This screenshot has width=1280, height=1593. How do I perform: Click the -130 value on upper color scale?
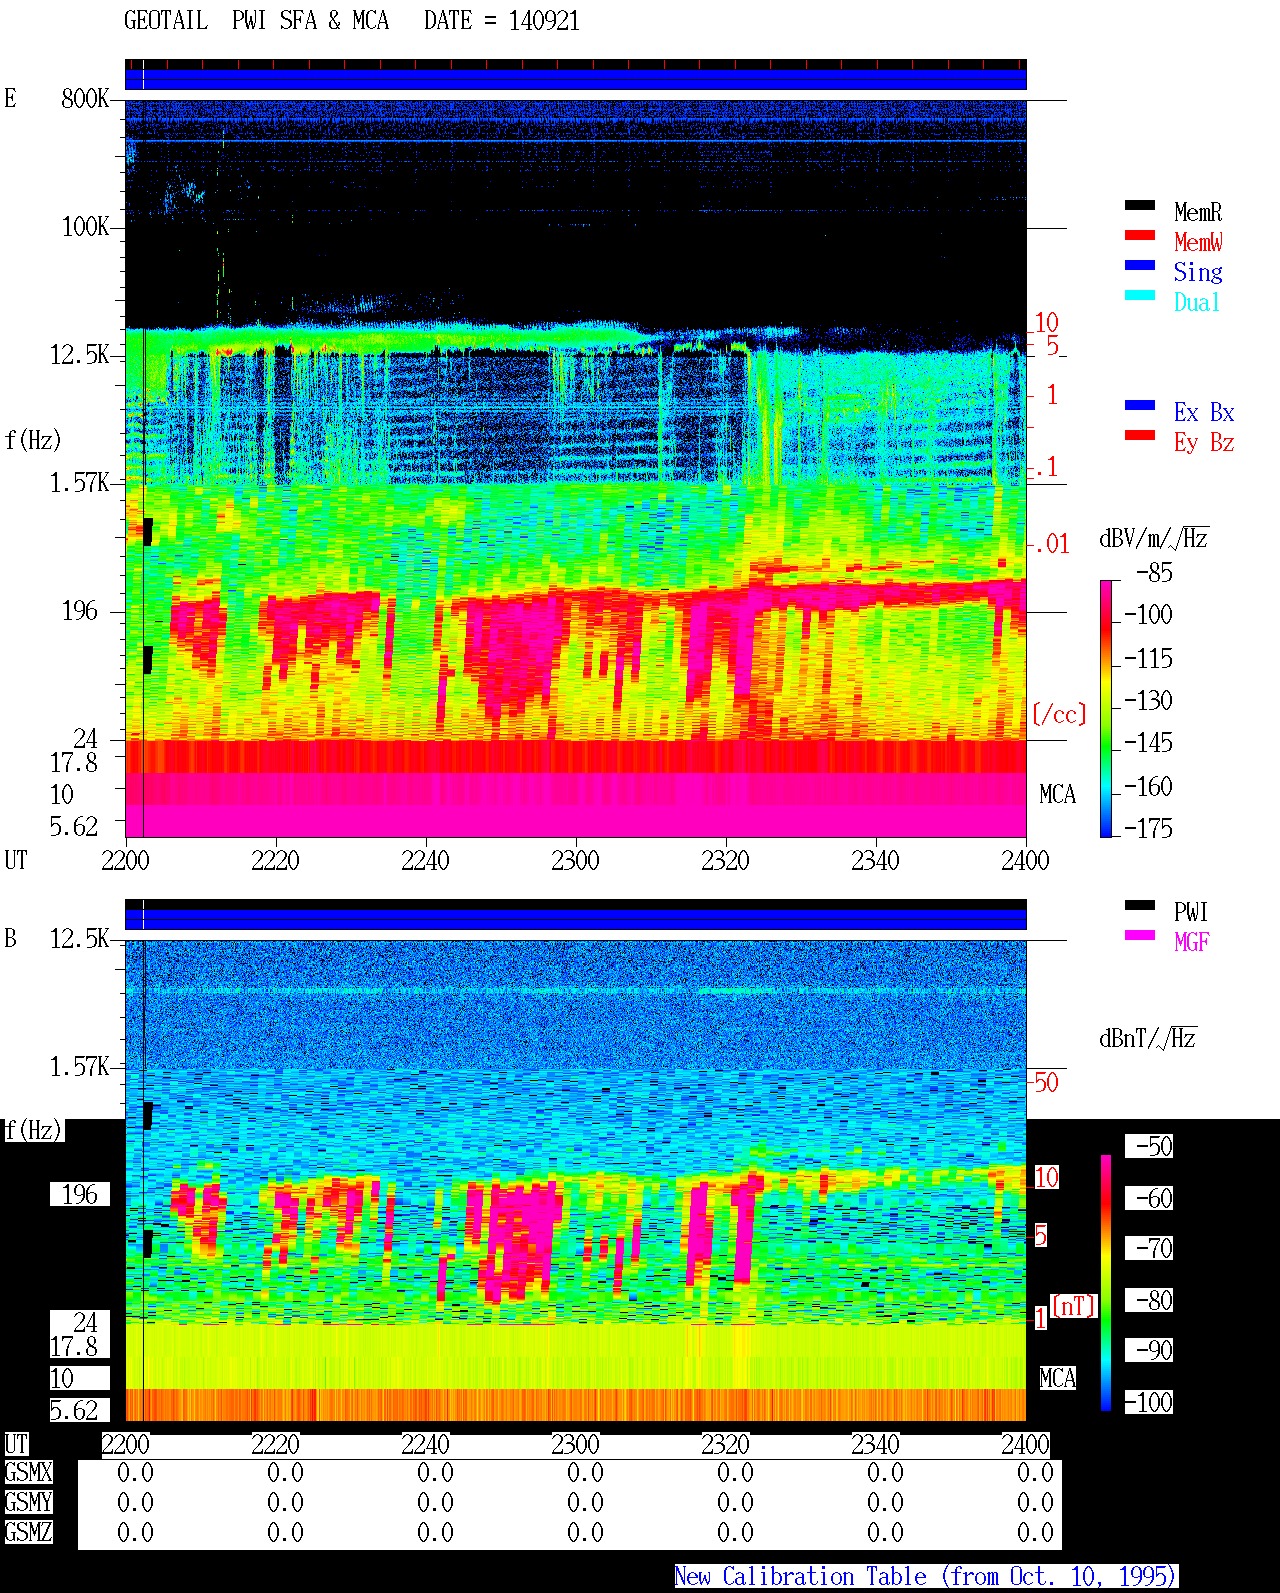pos(1148,700)
